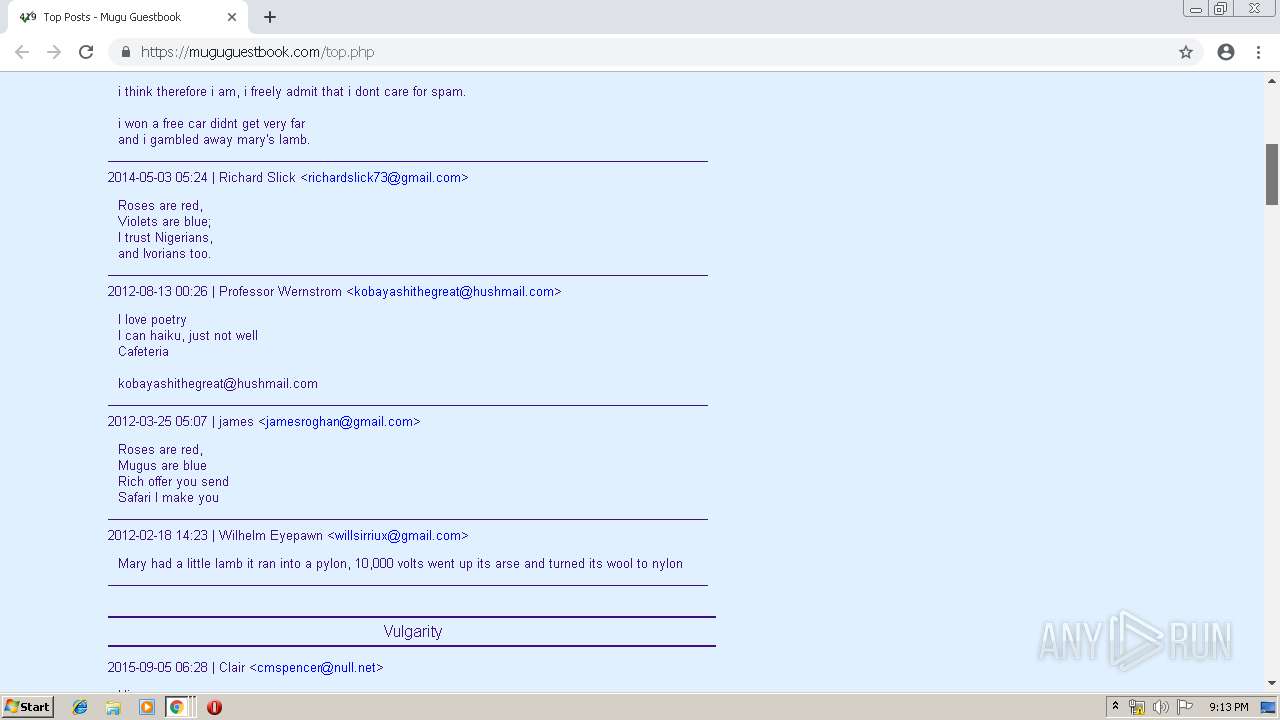Click the scrollbar up arrow
The image size is (1280, 720).
point(1272,80)
